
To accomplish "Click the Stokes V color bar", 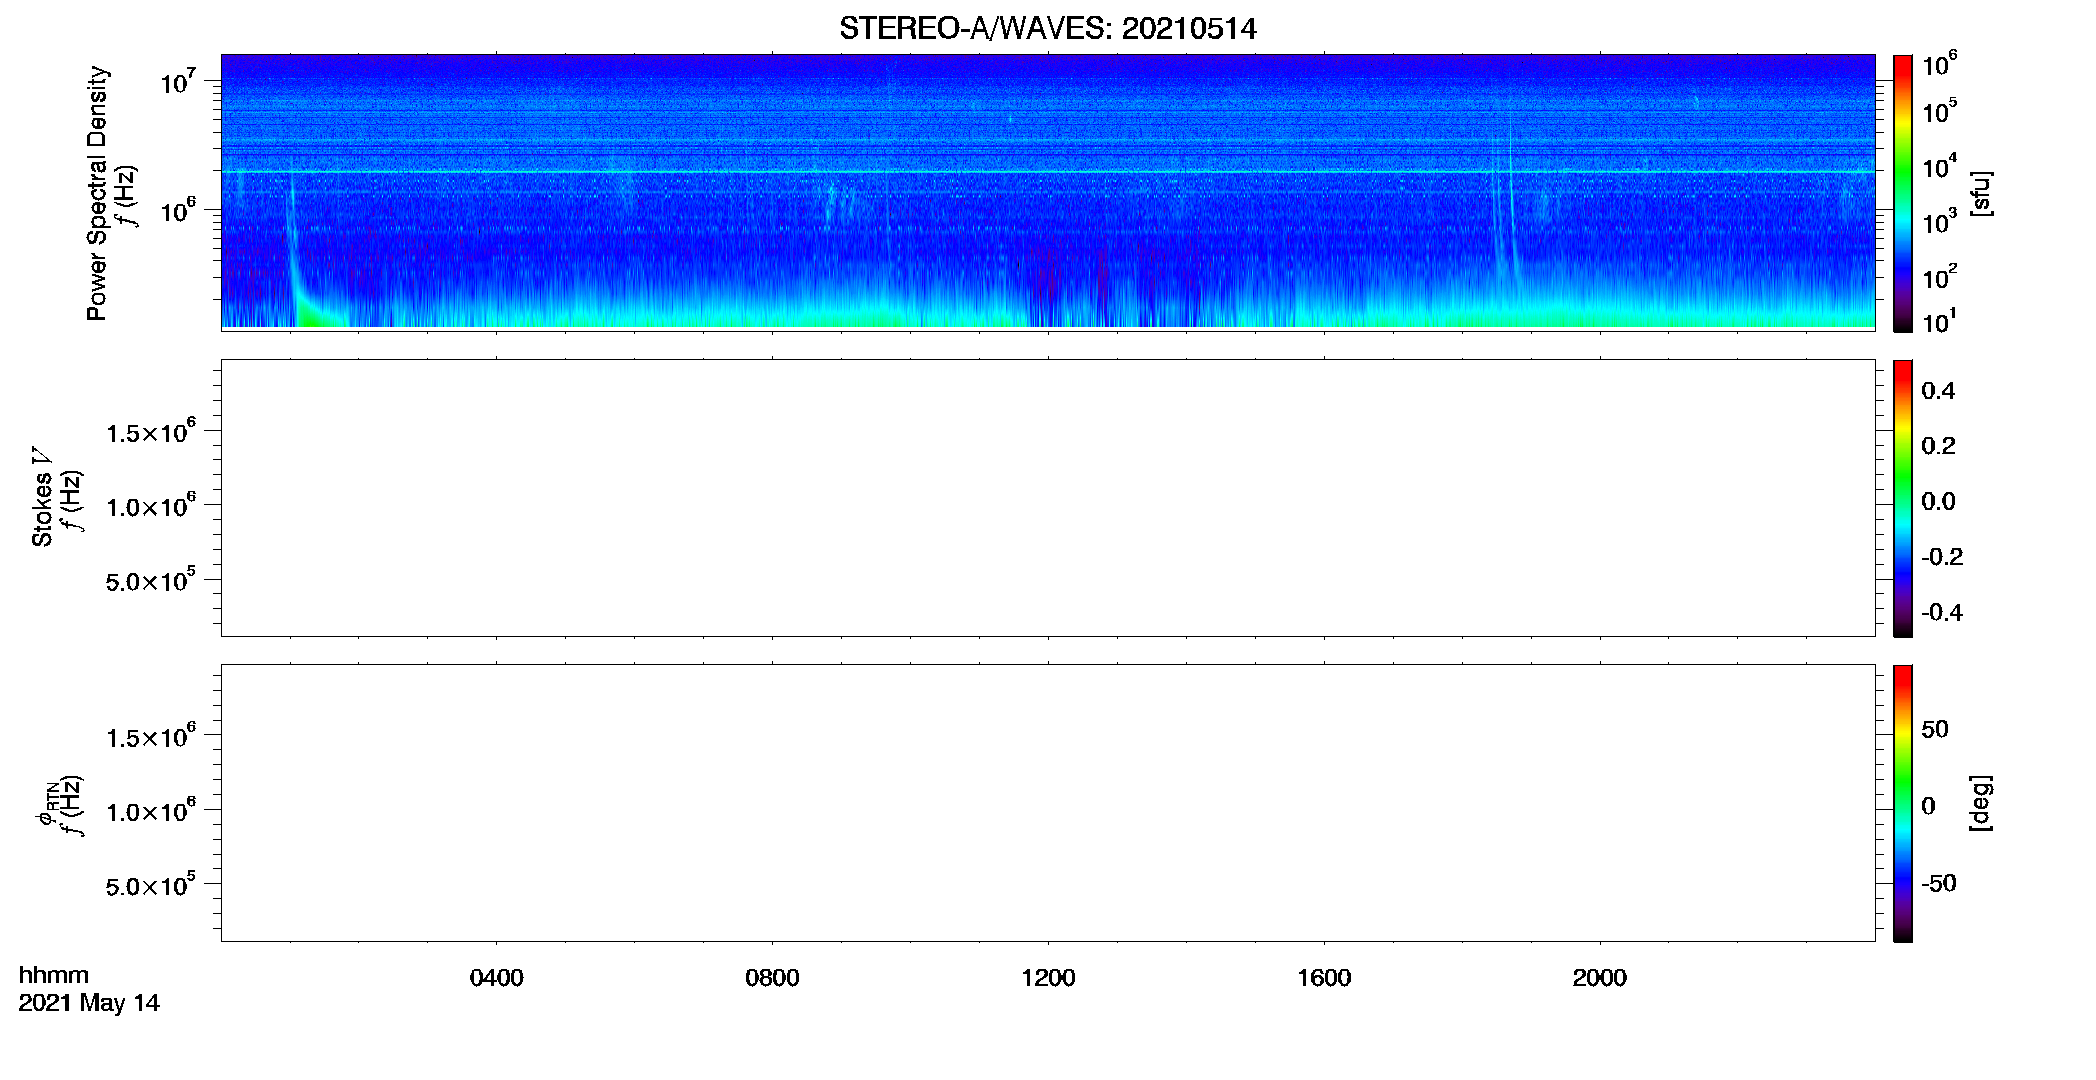I will (1902, 498).
